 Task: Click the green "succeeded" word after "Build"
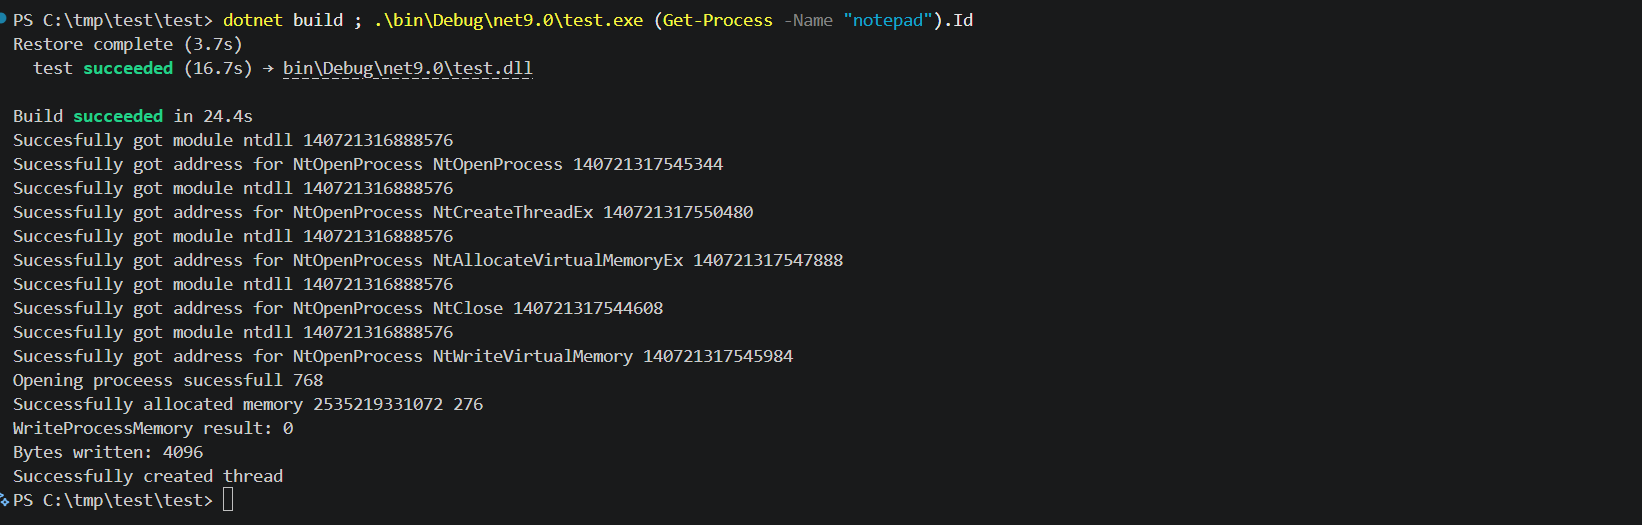coord(118,116)
